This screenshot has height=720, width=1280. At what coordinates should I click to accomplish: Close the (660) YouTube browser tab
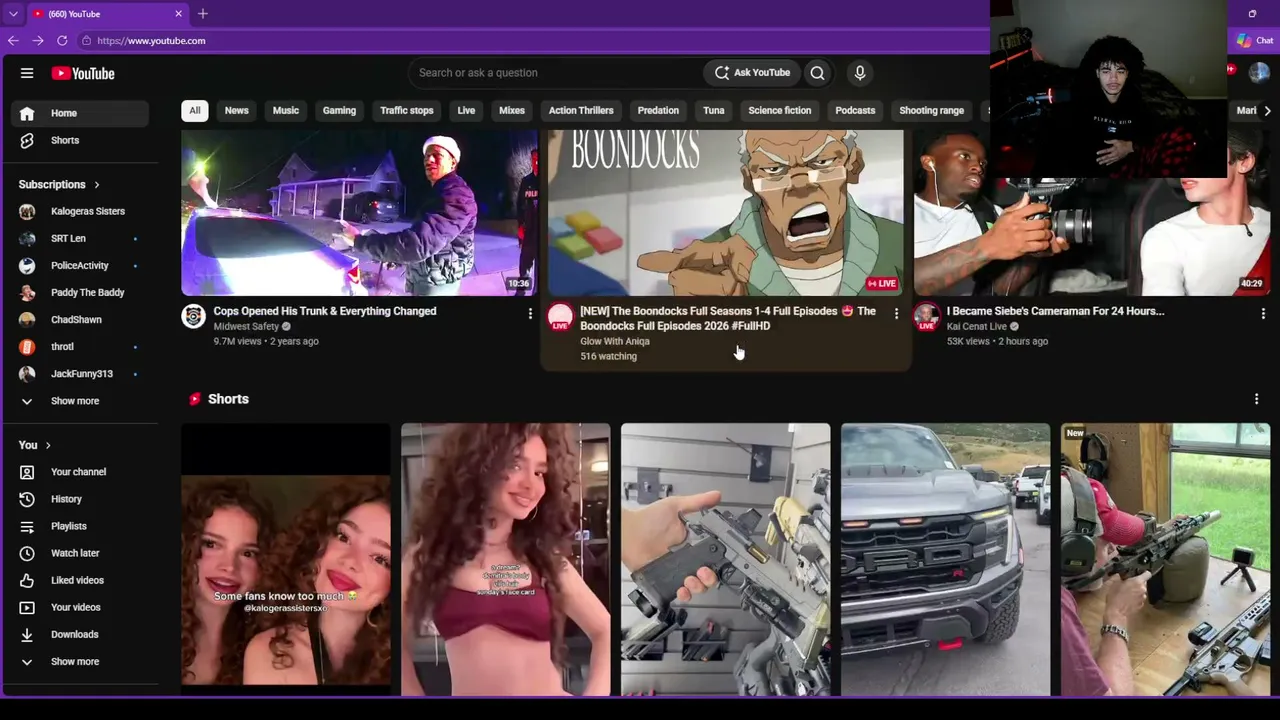tap(179, 14)
